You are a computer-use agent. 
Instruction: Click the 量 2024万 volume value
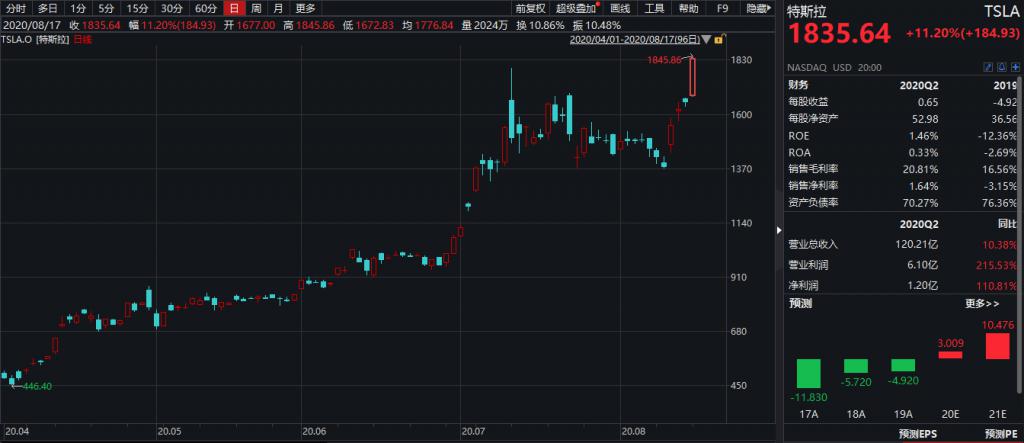(487, 25)
